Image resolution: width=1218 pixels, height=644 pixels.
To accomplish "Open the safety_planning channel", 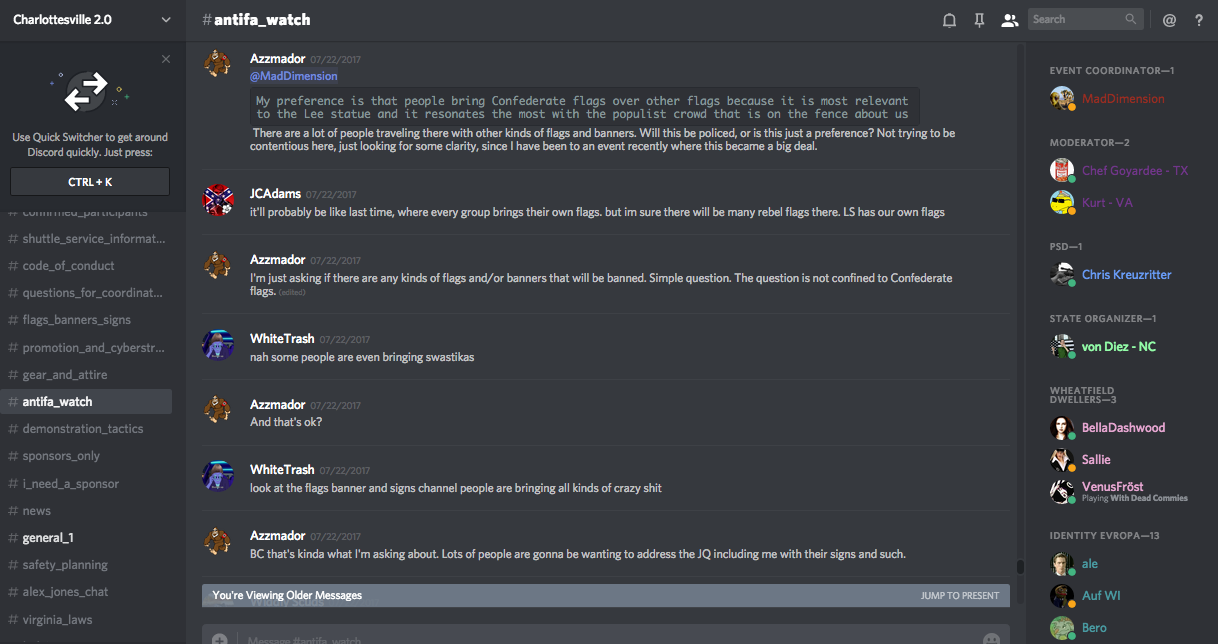I will coord(65,565).
